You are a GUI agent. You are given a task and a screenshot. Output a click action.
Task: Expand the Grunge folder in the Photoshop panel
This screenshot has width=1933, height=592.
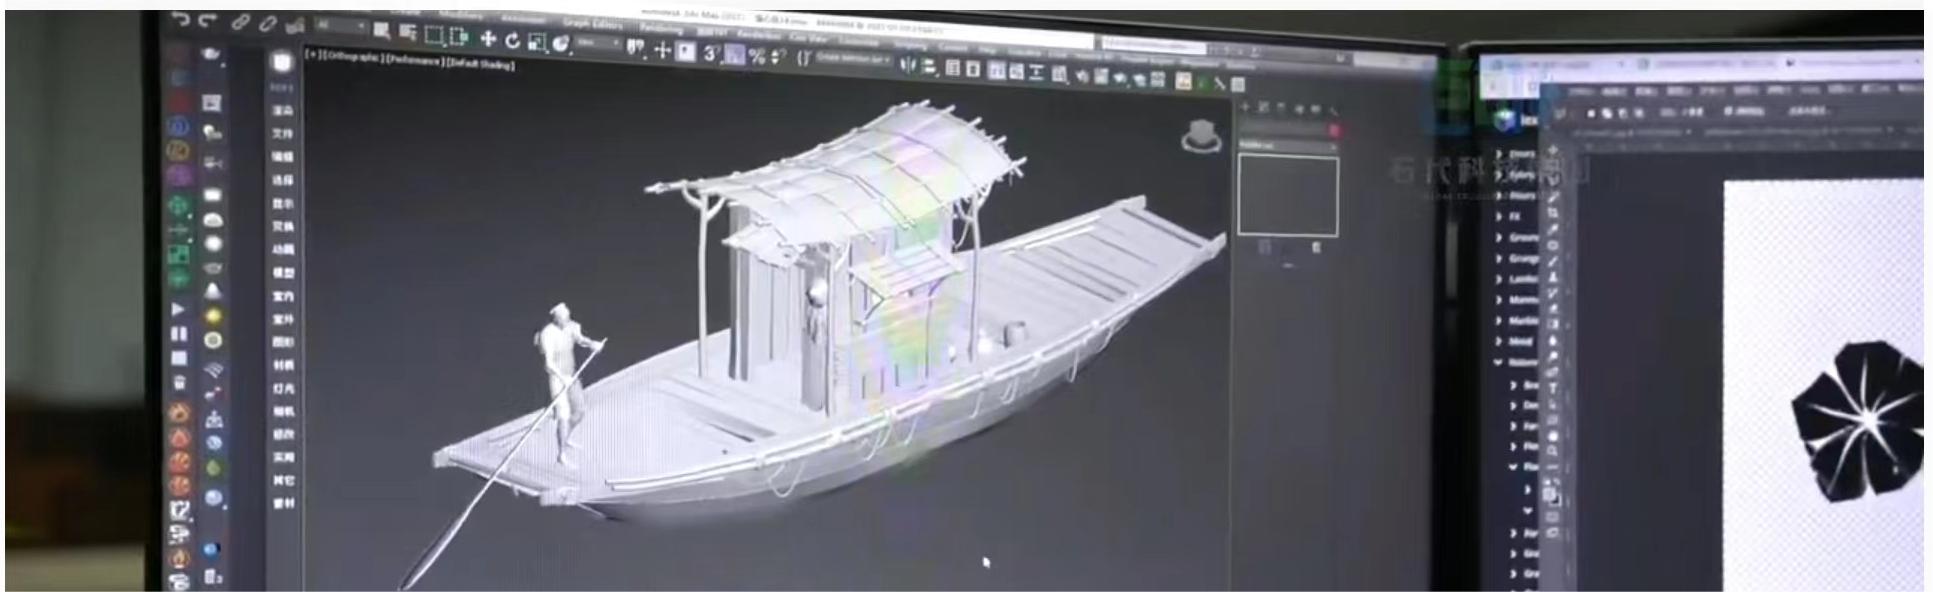pos(1500,258)
